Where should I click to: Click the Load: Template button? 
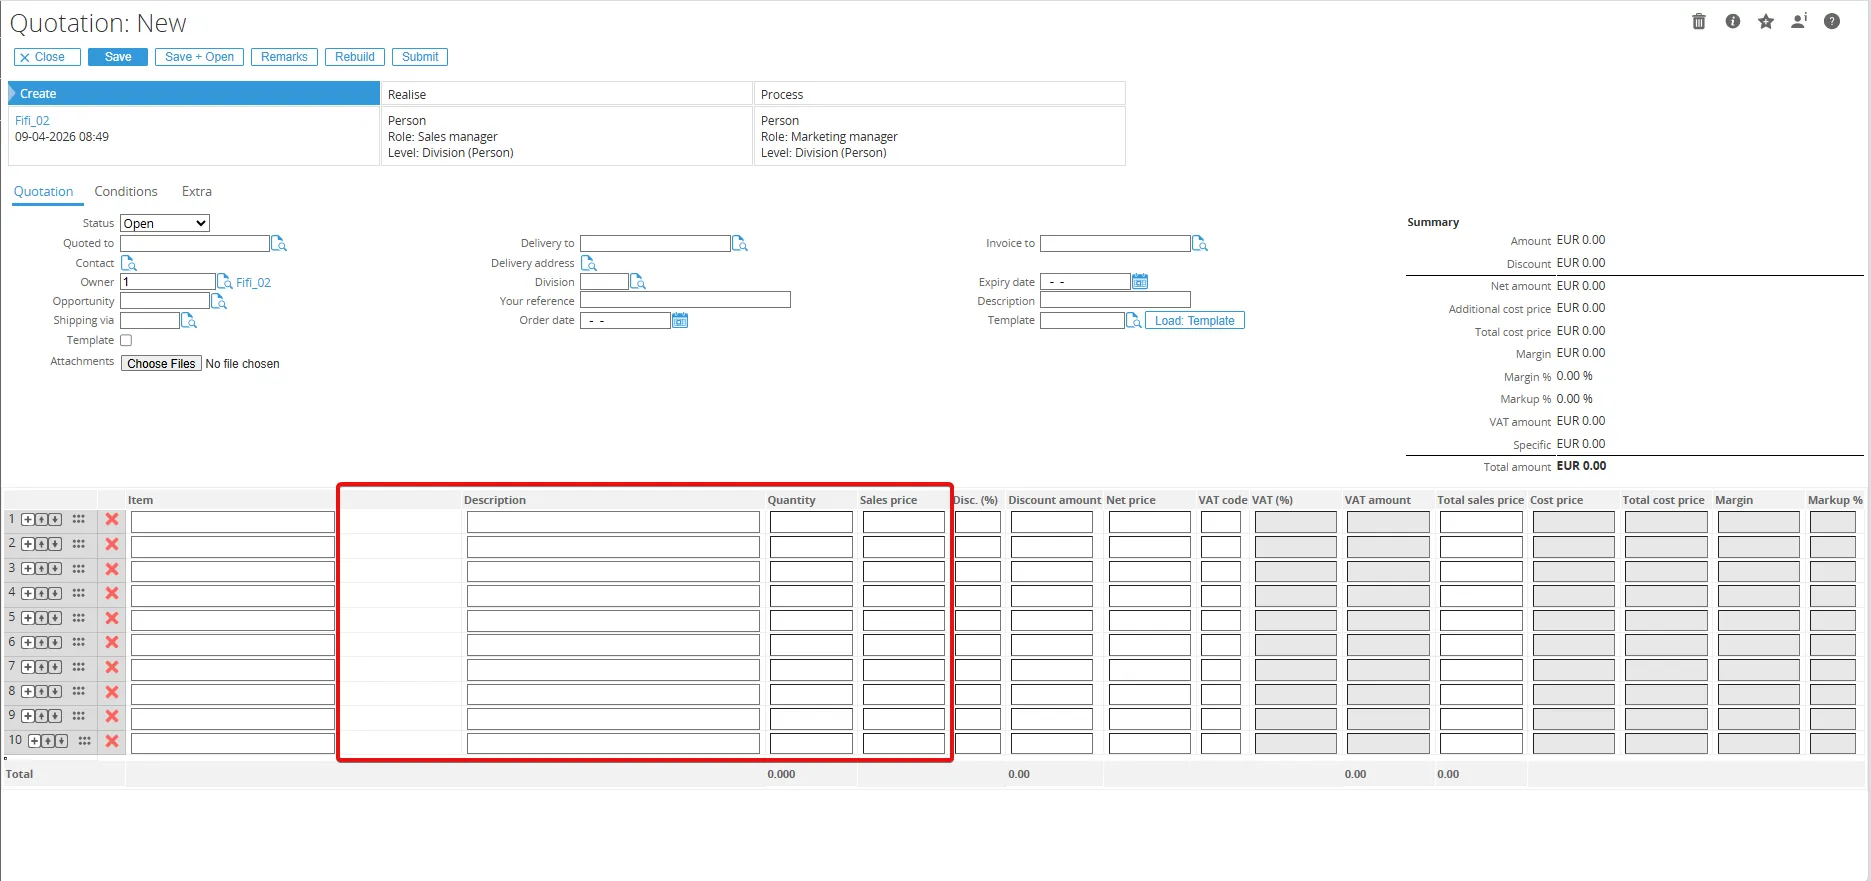pos(1195,320)
